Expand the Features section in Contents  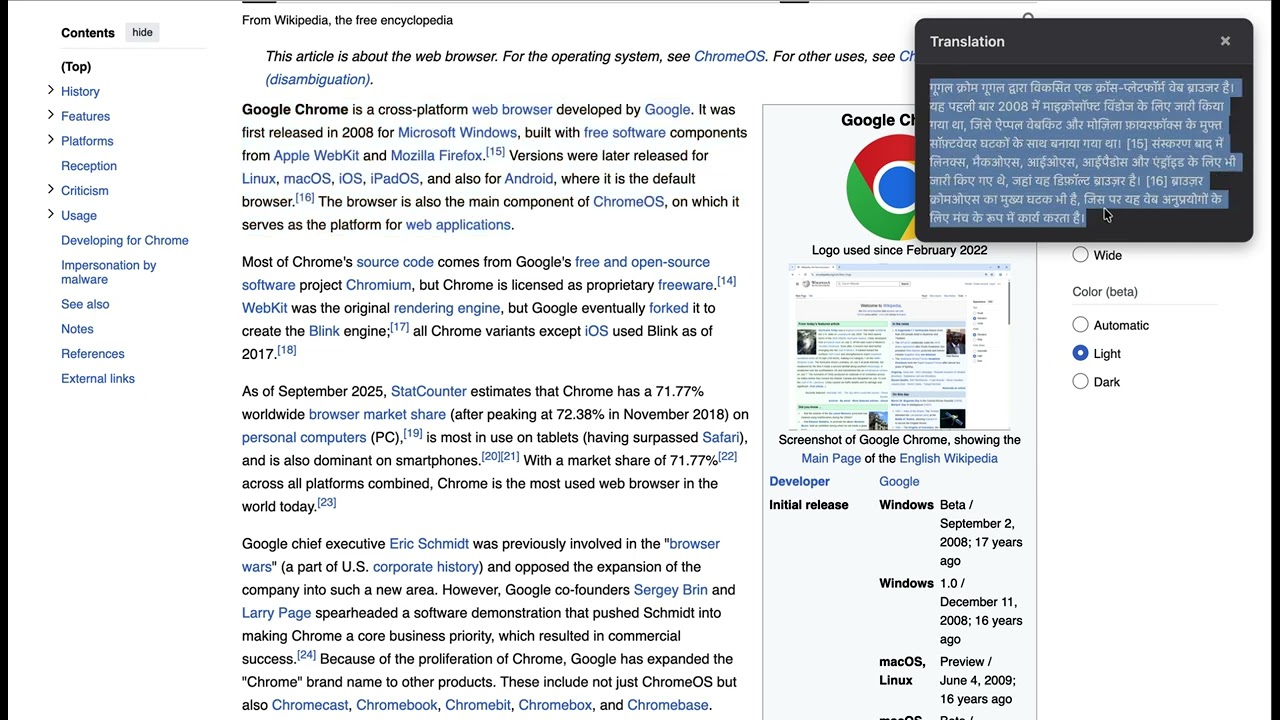coord(51,115)
